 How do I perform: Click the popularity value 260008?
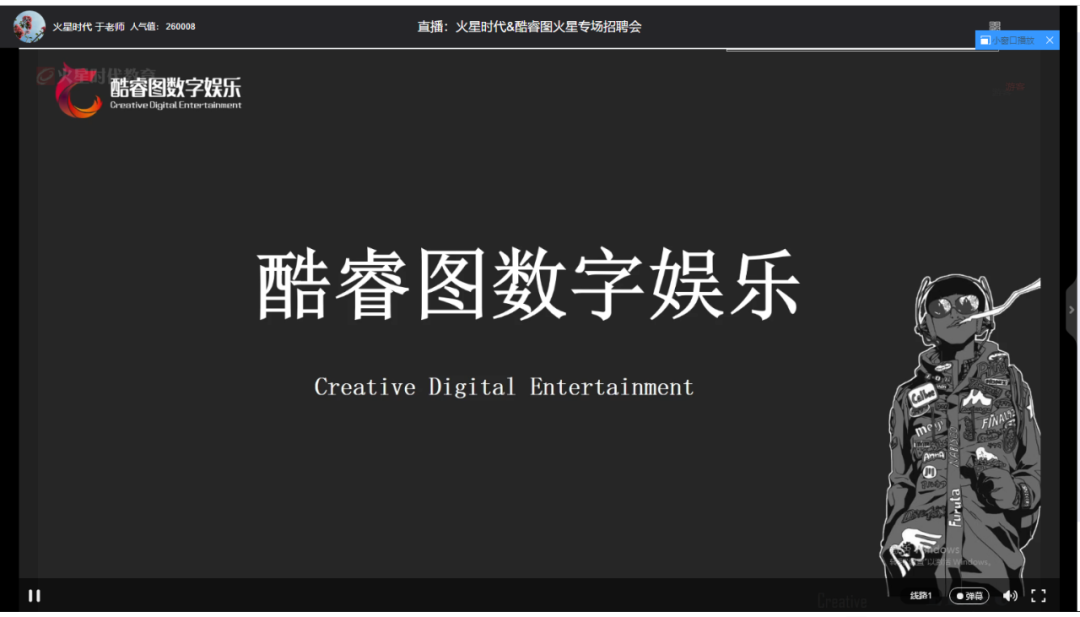[180, 27]
